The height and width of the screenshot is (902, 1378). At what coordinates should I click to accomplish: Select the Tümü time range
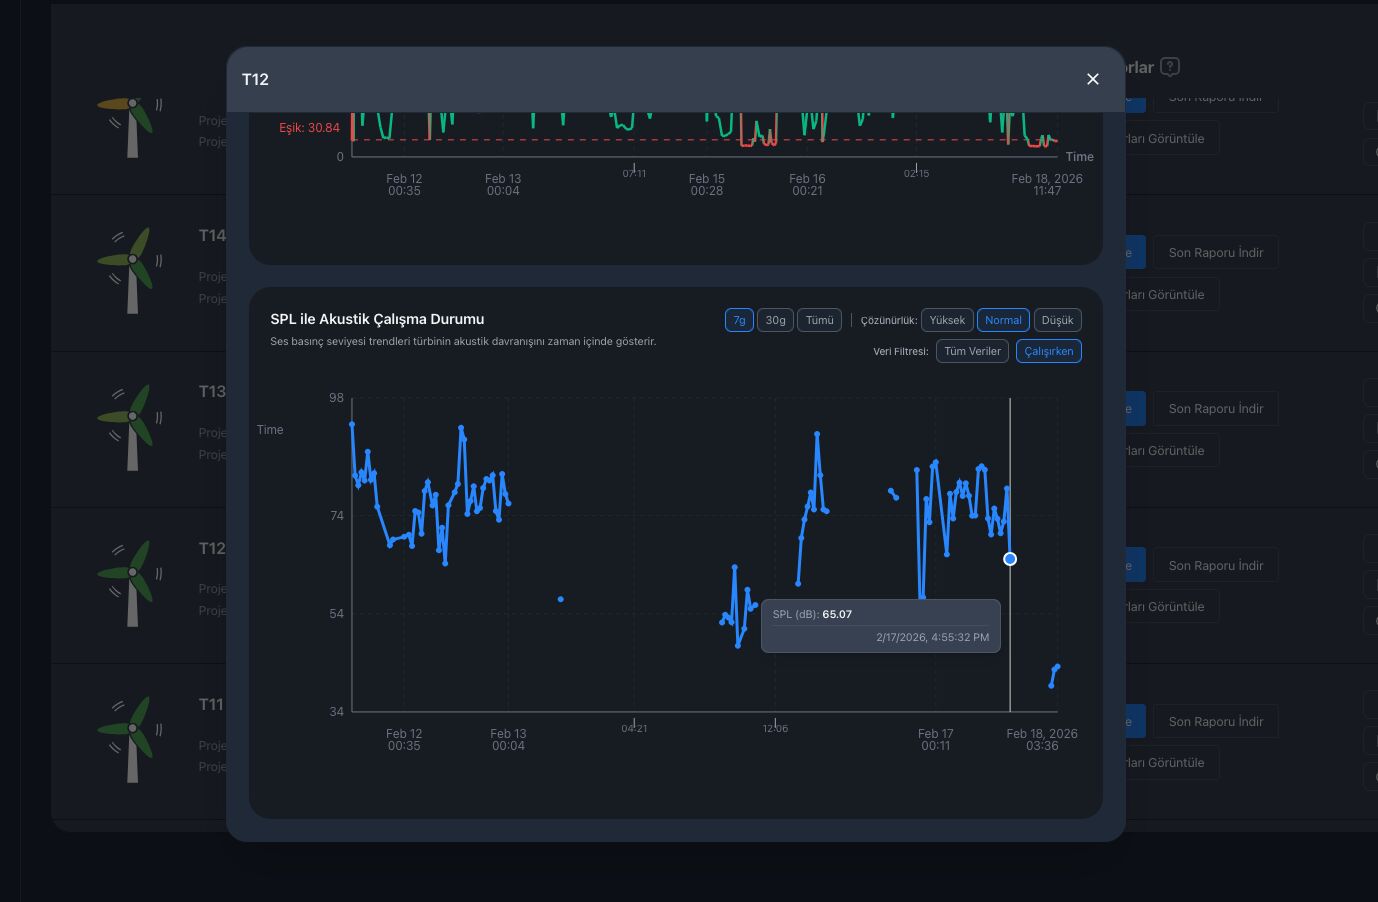(819, 320)
